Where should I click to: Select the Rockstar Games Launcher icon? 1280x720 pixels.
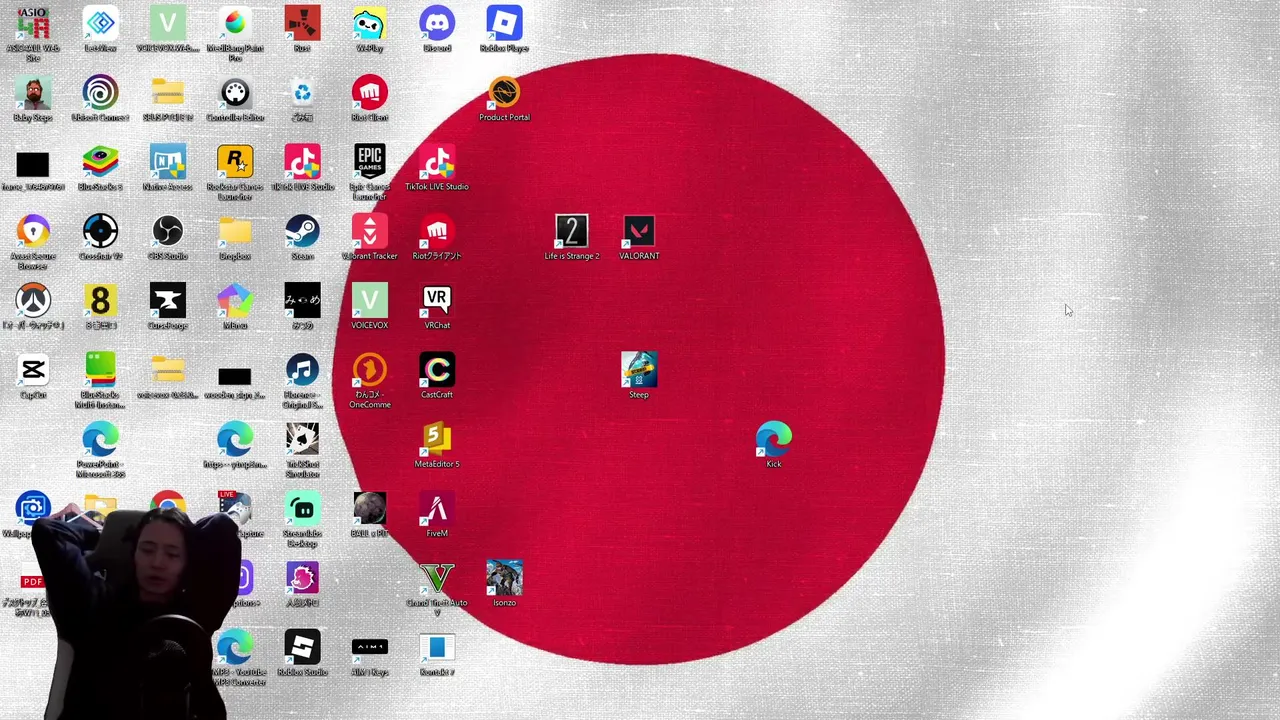[x=235, y=162]
